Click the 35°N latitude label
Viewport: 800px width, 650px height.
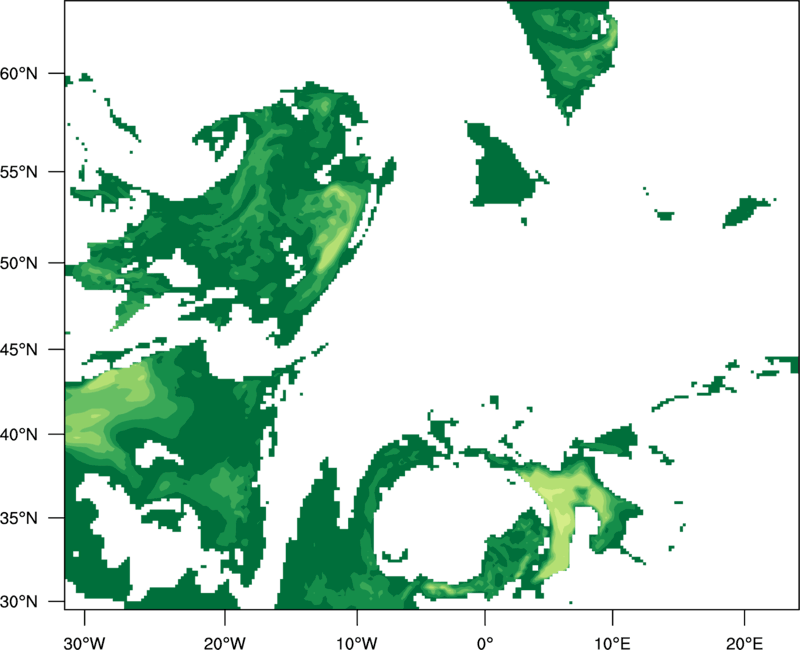[19, 518]
